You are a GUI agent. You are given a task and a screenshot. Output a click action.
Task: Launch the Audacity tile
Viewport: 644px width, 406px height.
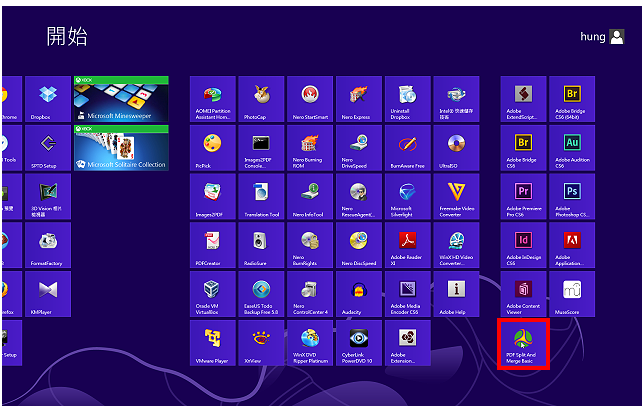[x=359, y=294]
